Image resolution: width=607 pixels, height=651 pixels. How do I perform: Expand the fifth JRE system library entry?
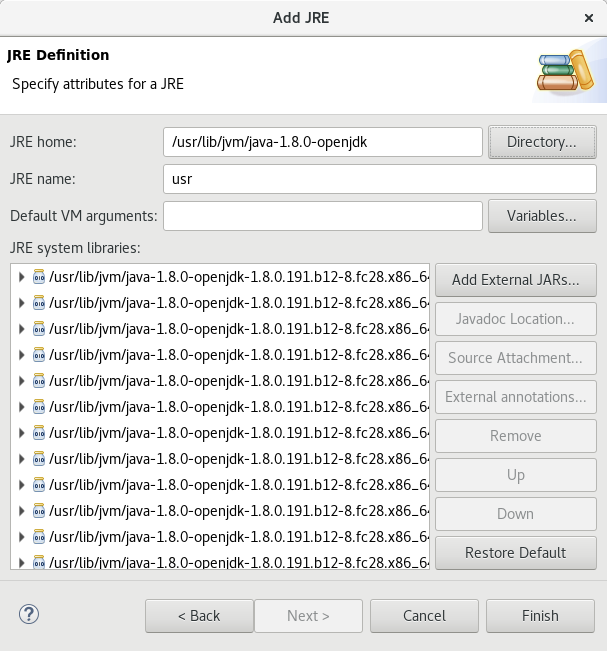click(x=22, y=381)
